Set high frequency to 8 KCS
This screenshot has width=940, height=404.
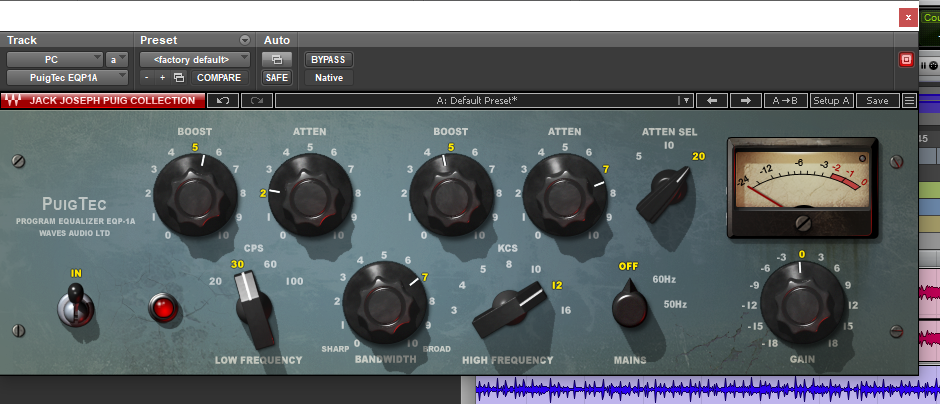point(508,264)
